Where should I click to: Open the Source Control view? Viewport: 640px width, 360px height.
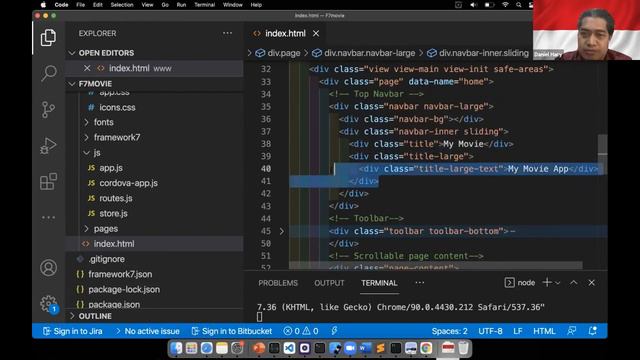(48, 109)
